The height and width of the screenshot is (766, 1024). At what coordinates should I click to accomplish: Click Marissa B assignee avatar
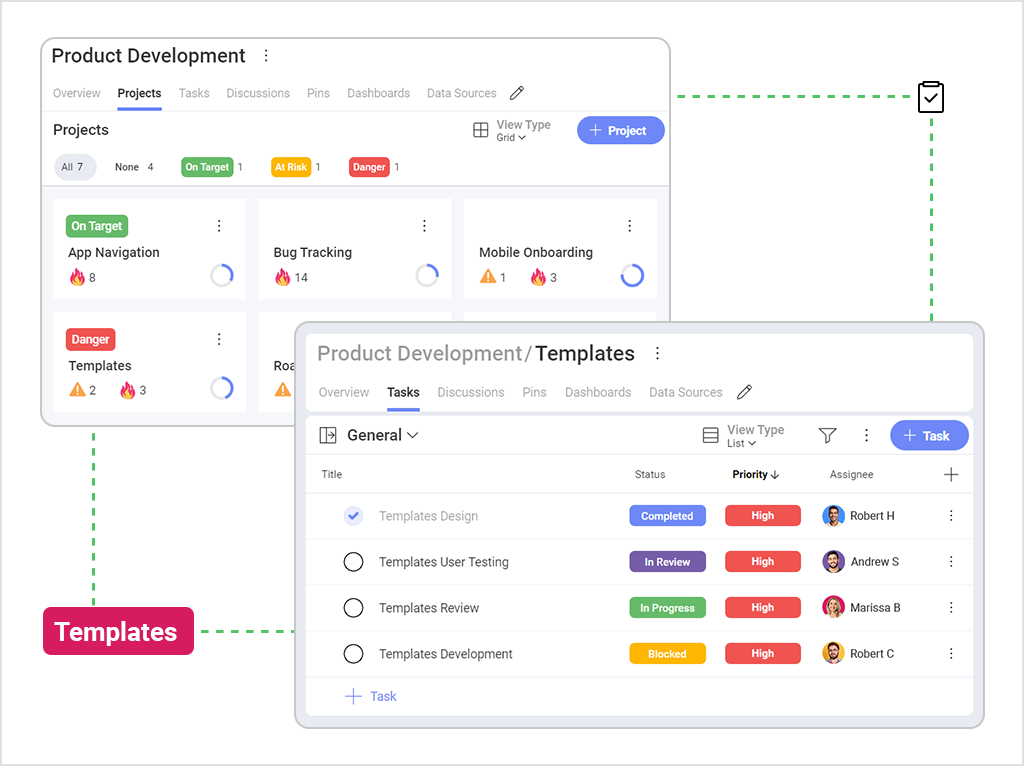coord(833,607)
